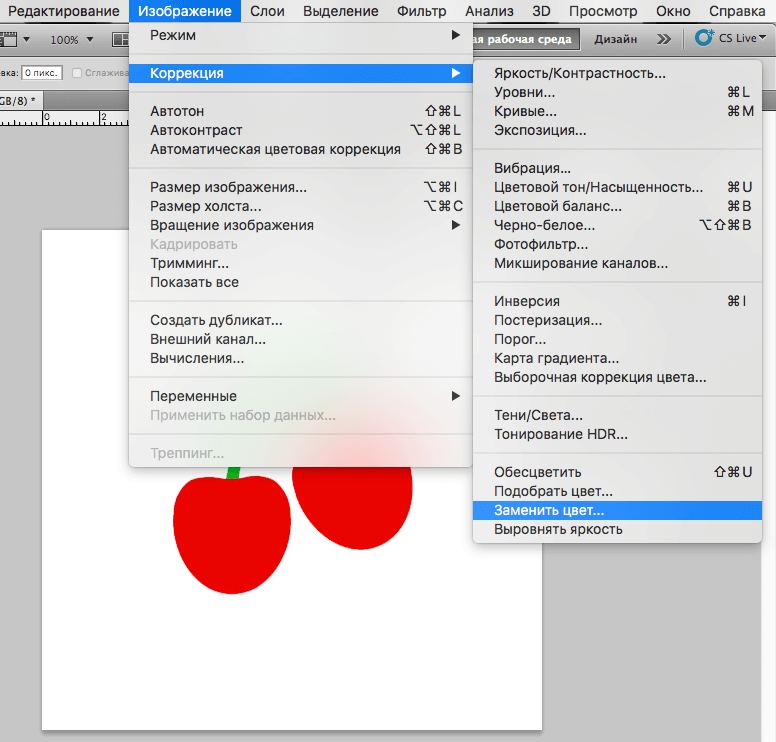776x742 pixels.
Task: Open the Переменные submenu
Action: tap(300, 395)
